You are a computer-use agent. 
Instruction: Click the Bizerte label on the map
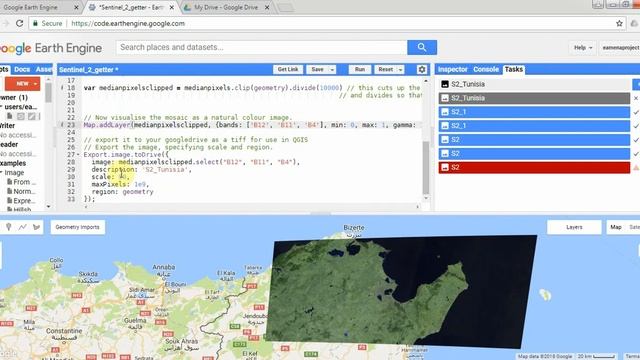point(353,228)
